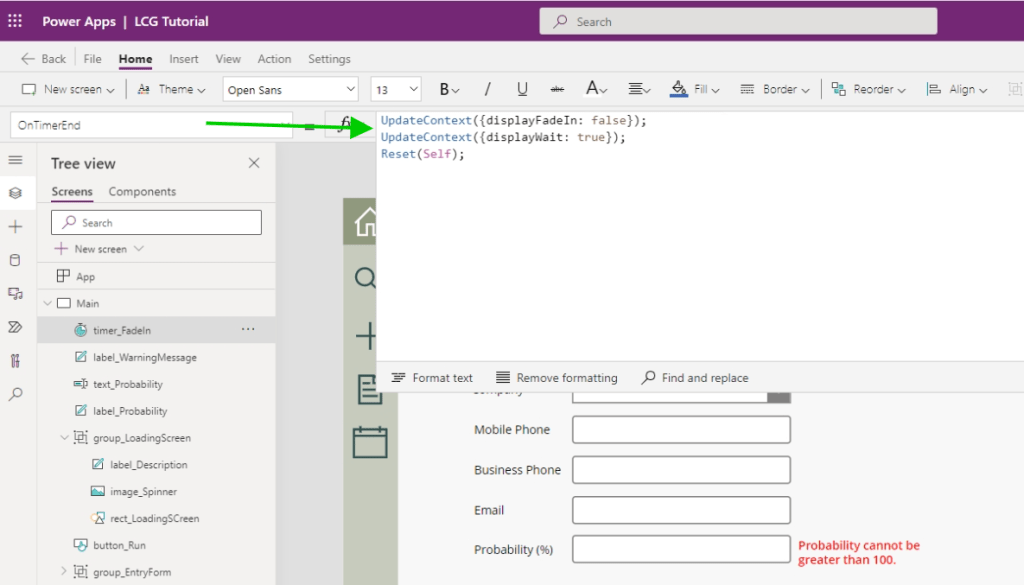Click the plus icon in app canvas

tap(366, 336)
